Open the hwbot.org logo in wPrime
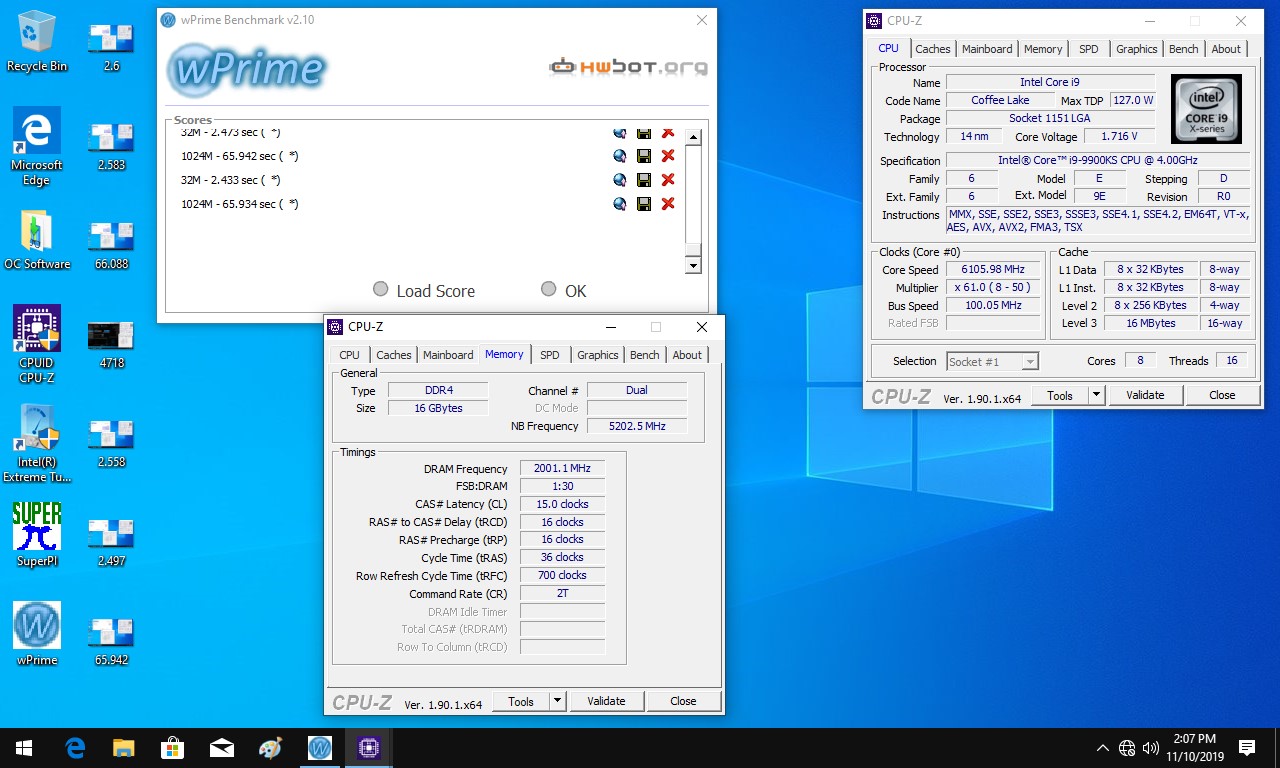This screenshot has height=768, width=1280. pos(628,67)
